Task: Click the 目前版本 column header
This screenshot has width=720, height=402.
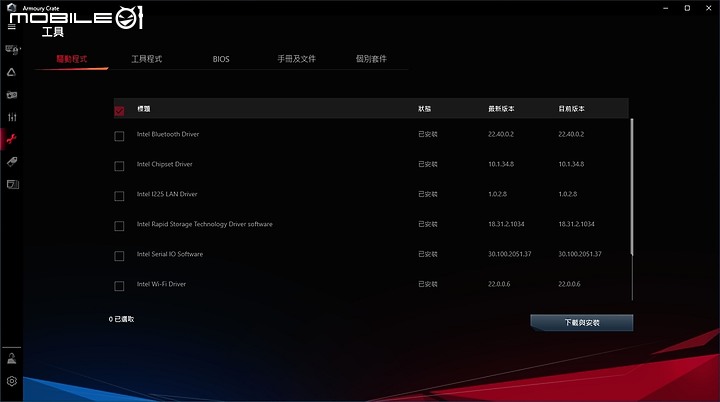Action: coord(571,109)
